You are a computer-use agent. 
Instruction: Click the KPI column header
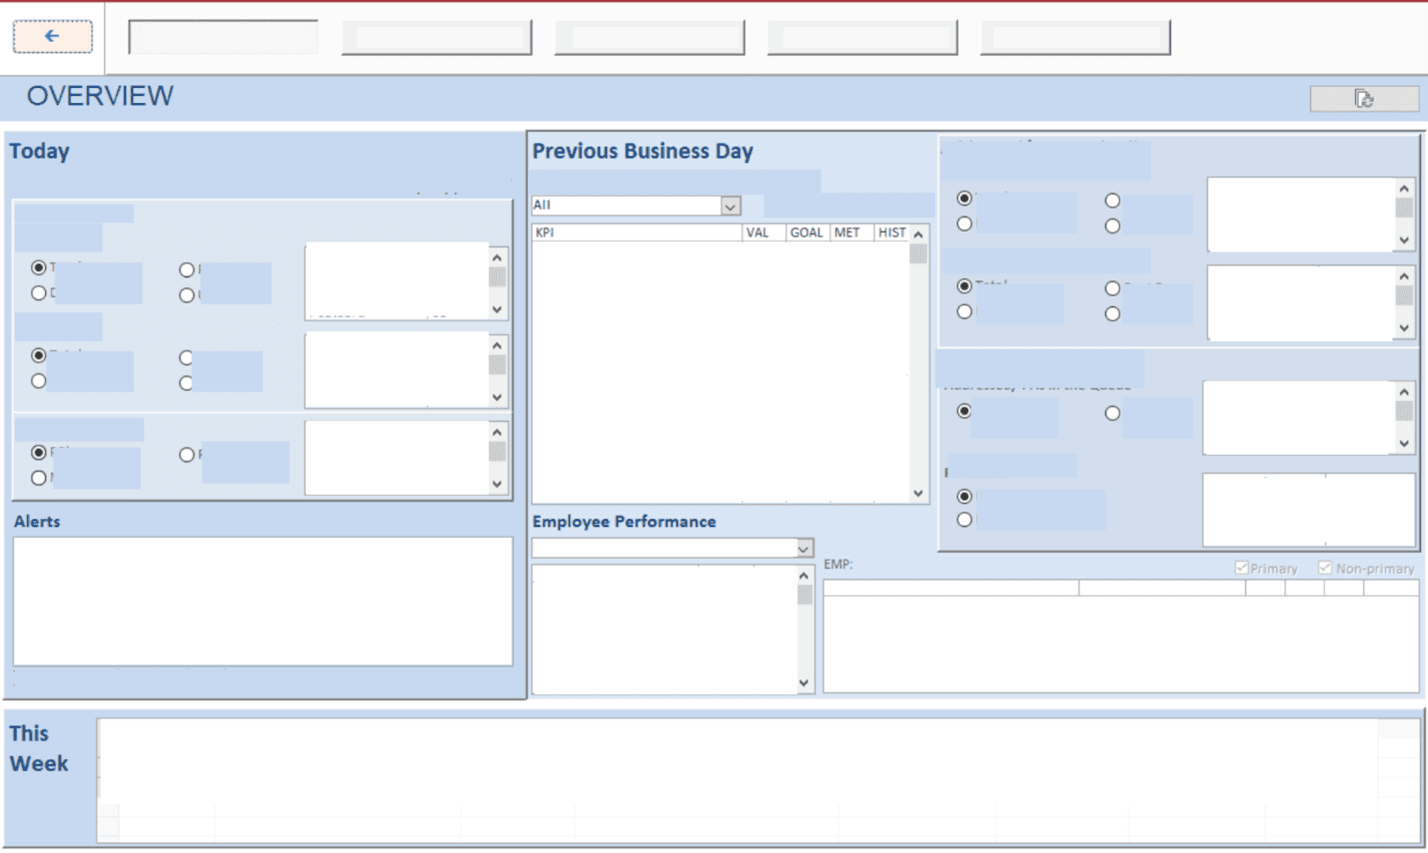[637, 232]
